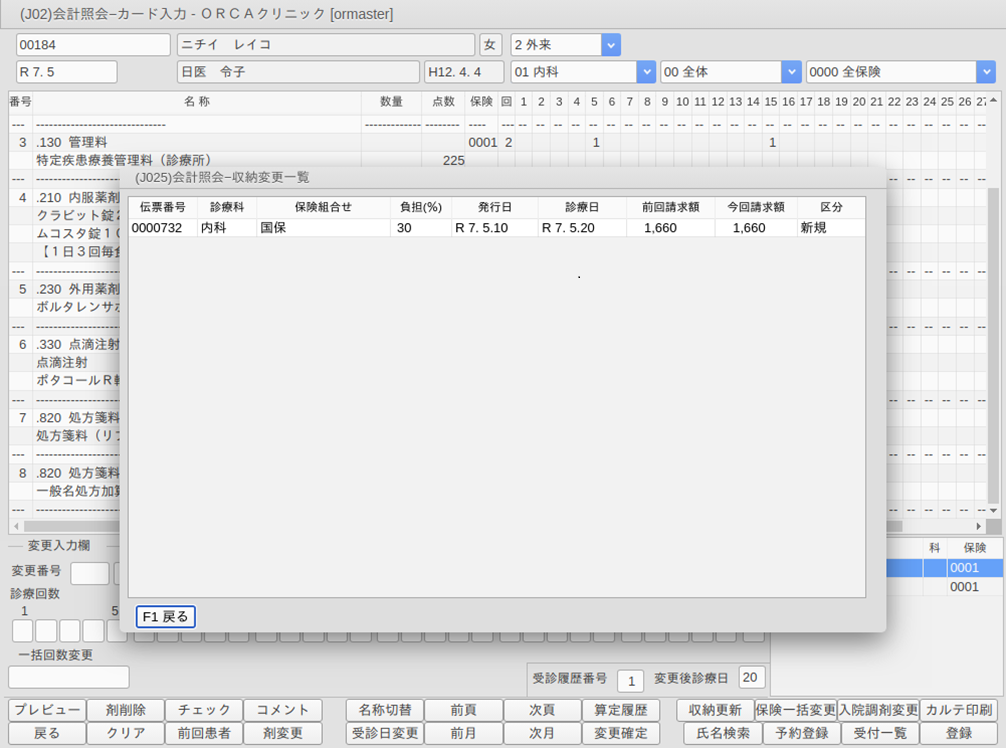The height and width of the screenshot is (748, 1006).
Task: Click the 今回請求額 column header
Action: point(755,207)
